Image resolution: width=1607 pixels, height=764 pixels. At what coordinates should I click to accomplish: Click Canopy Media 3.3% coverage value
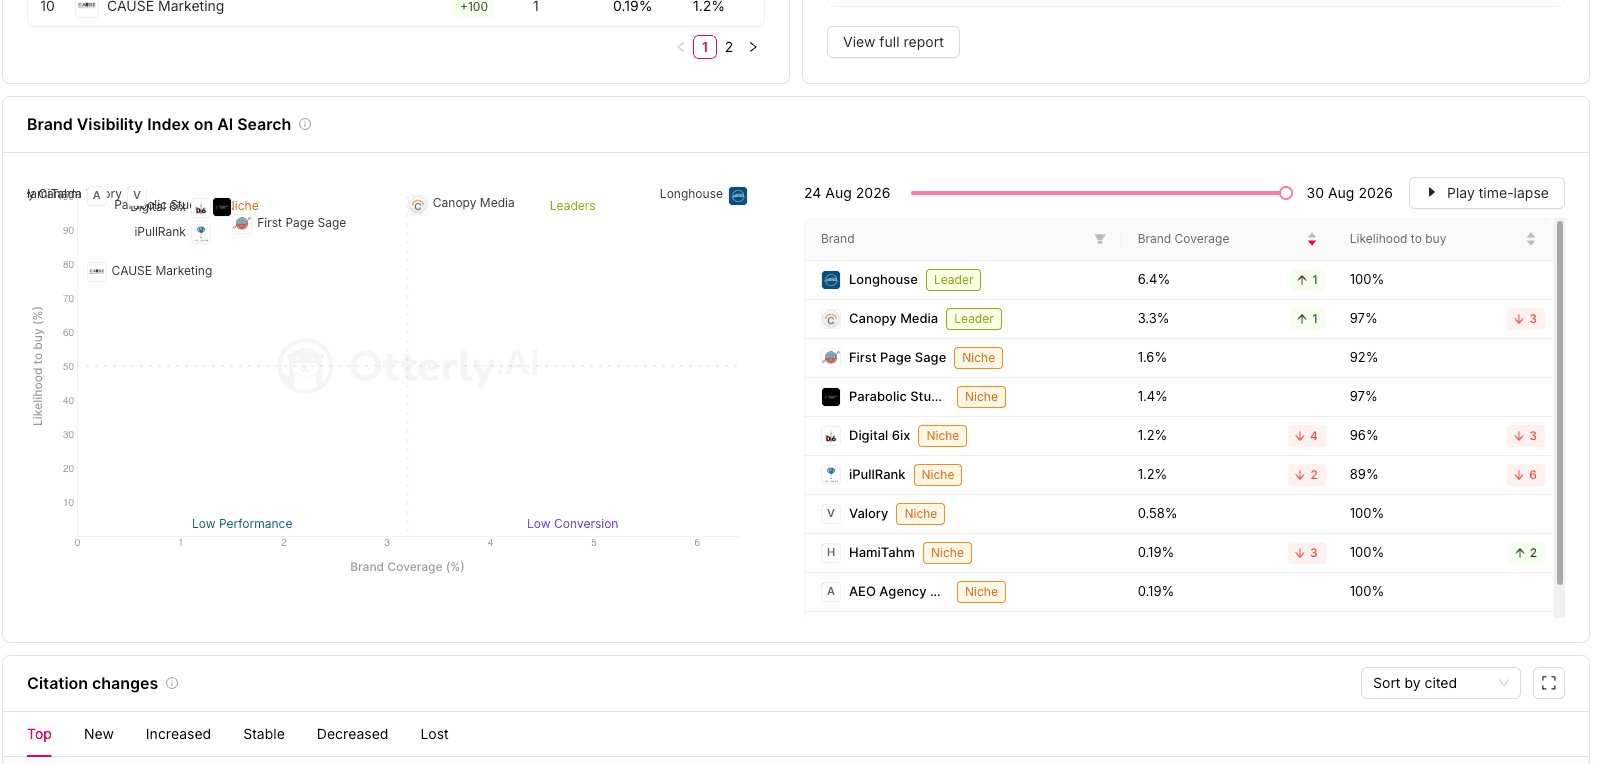pyautogui.click(x=1153, y=319)
